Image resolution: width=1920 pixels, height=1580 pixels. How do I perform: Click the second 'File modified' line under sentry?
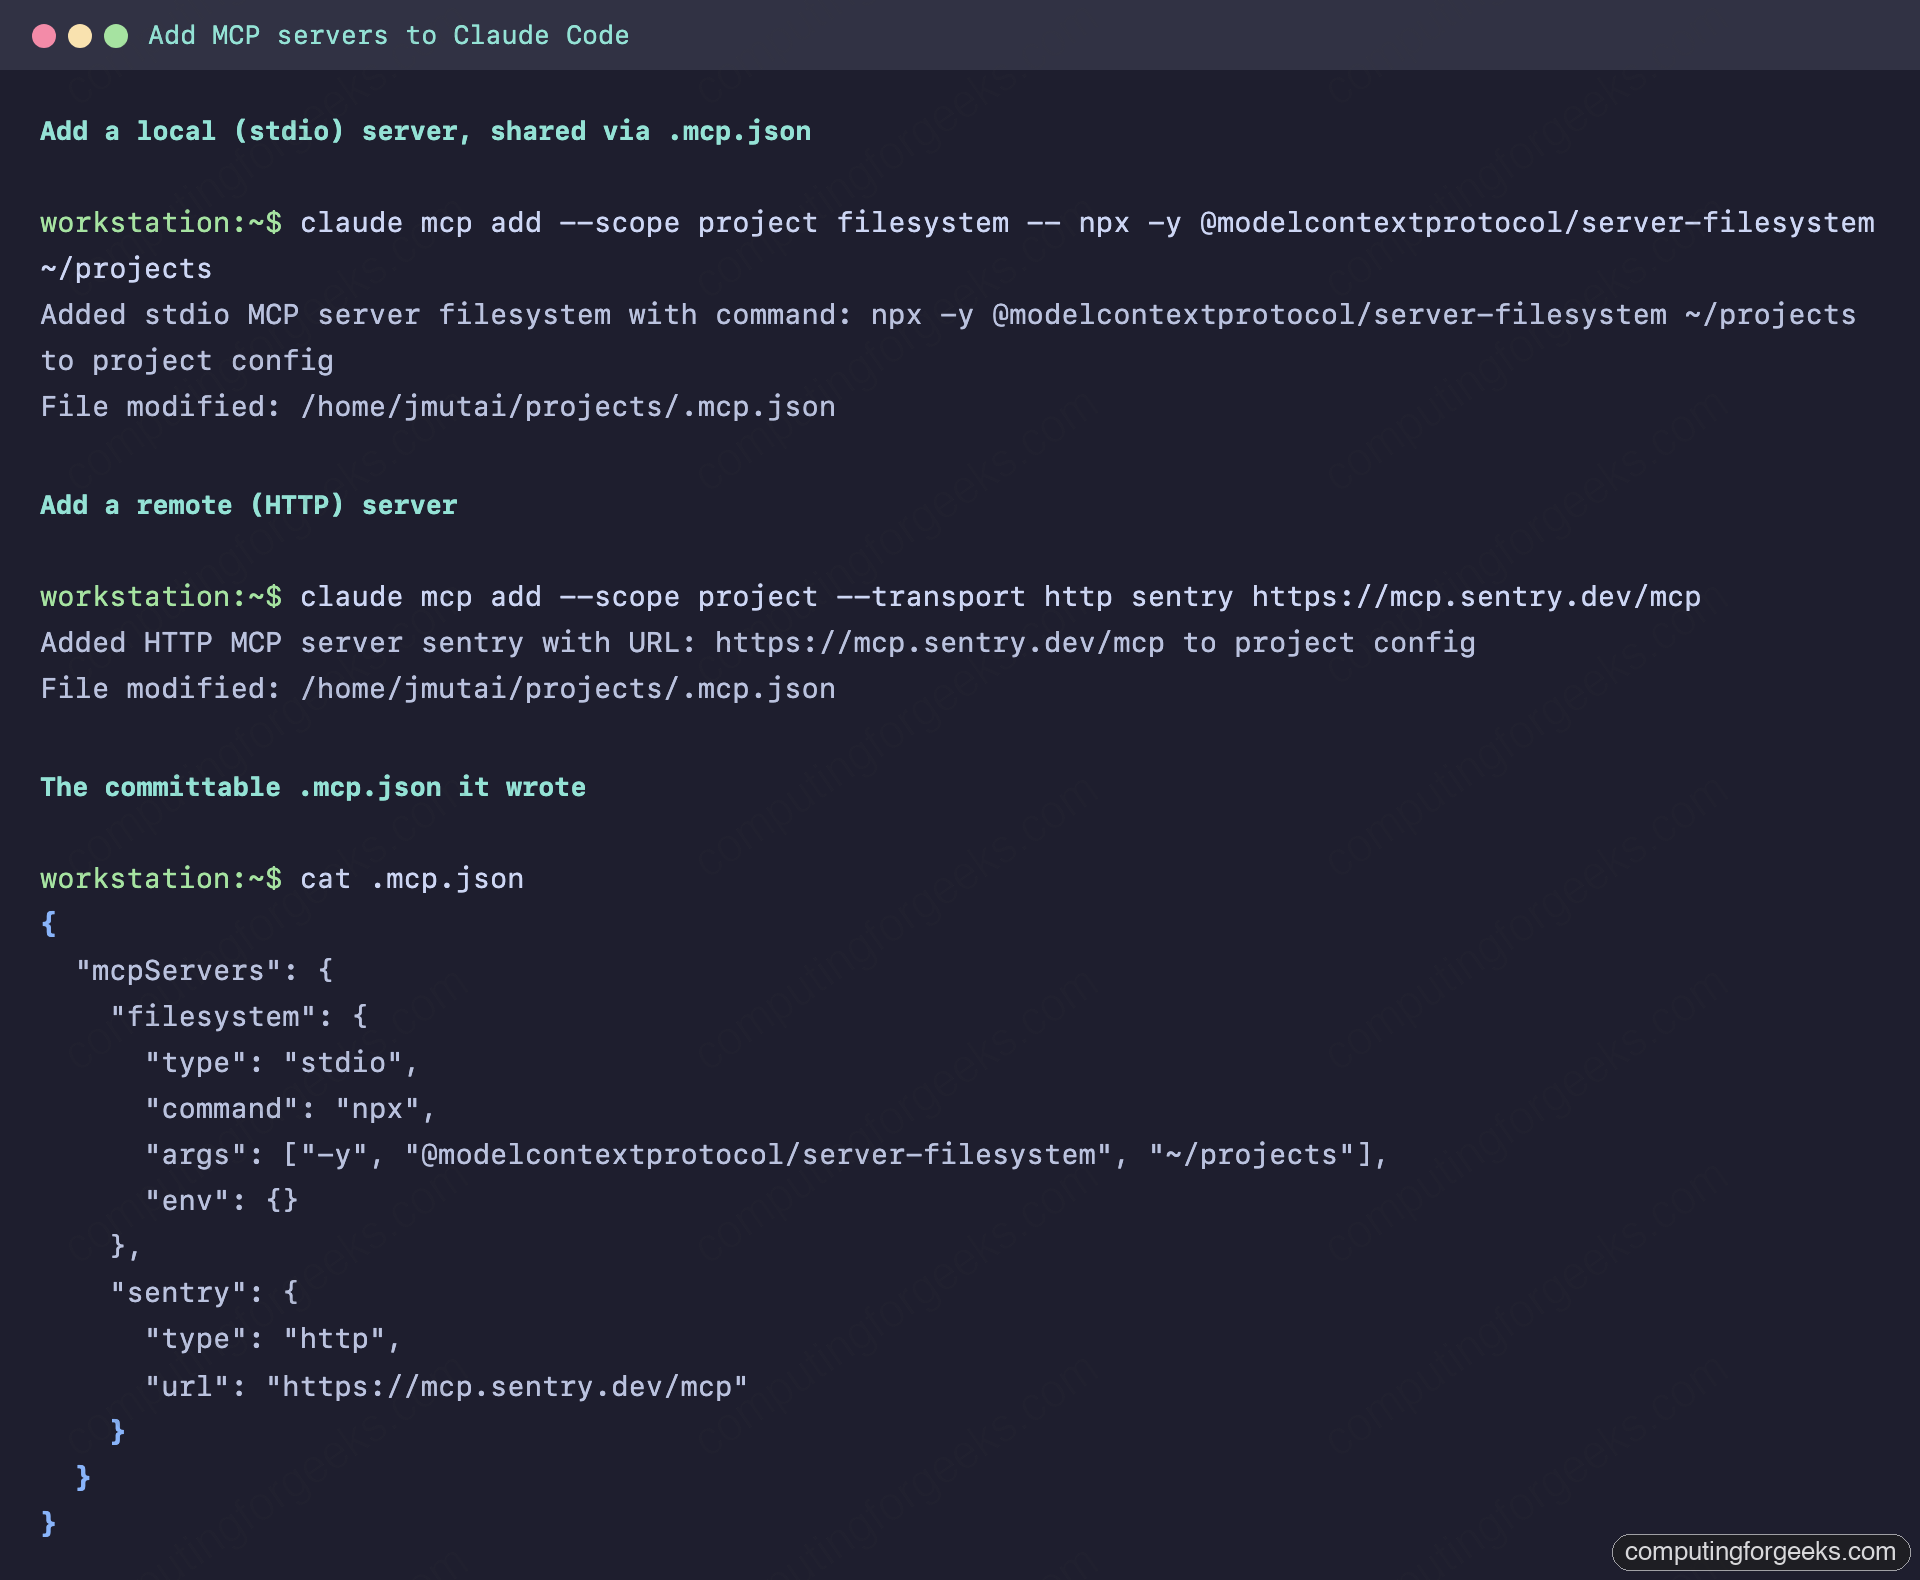(x=438, y=689)
